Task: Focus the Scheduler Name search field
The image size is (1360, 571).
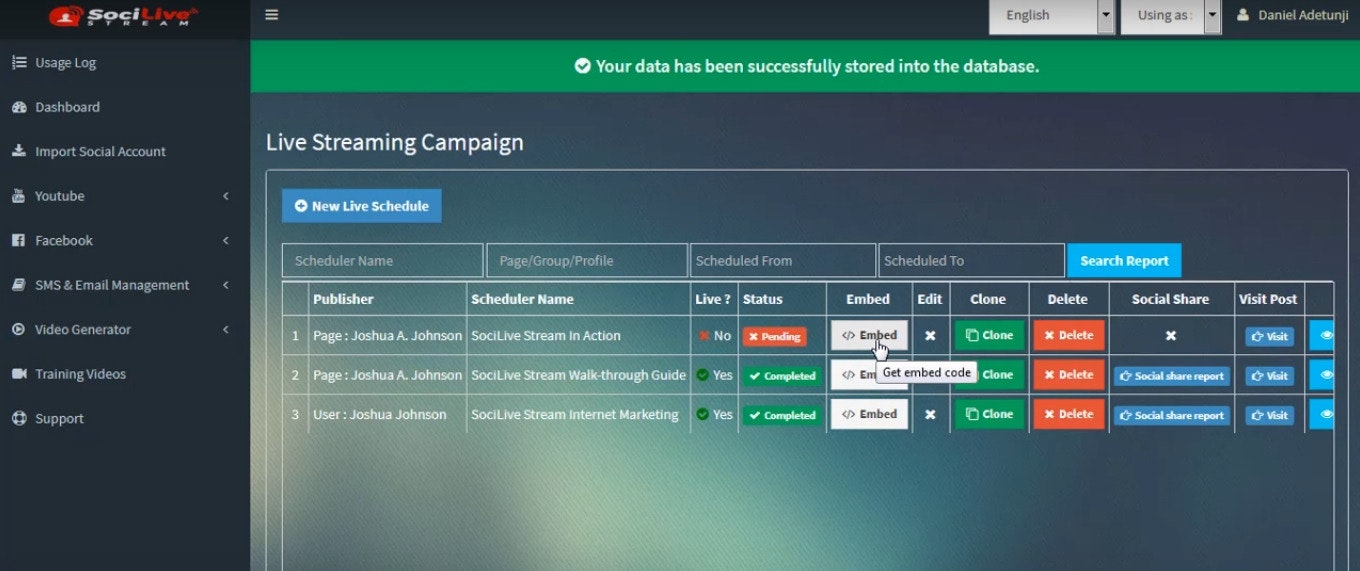Action: tap(383, 260)
